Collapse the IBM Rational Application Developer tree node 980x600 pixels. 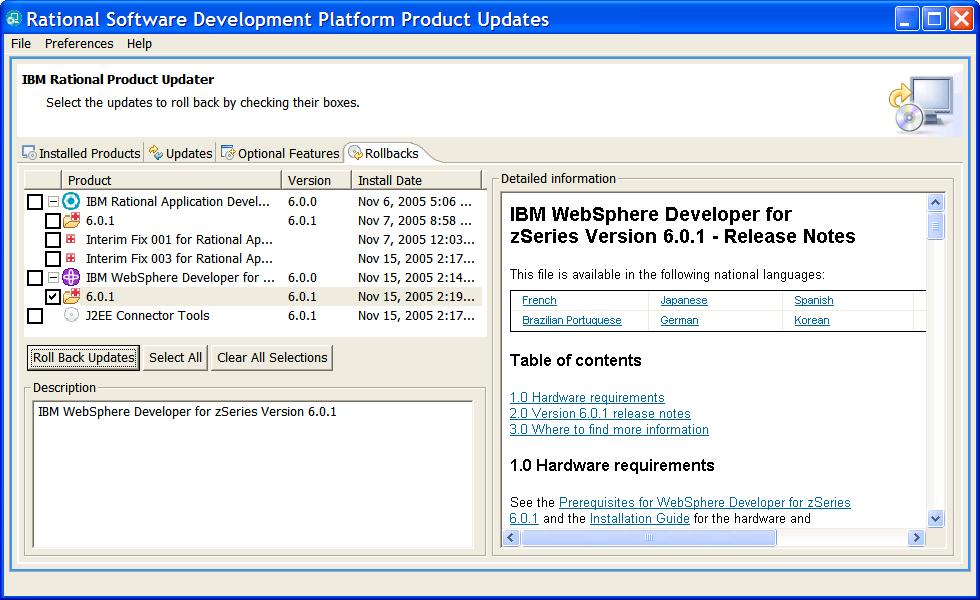53,202
